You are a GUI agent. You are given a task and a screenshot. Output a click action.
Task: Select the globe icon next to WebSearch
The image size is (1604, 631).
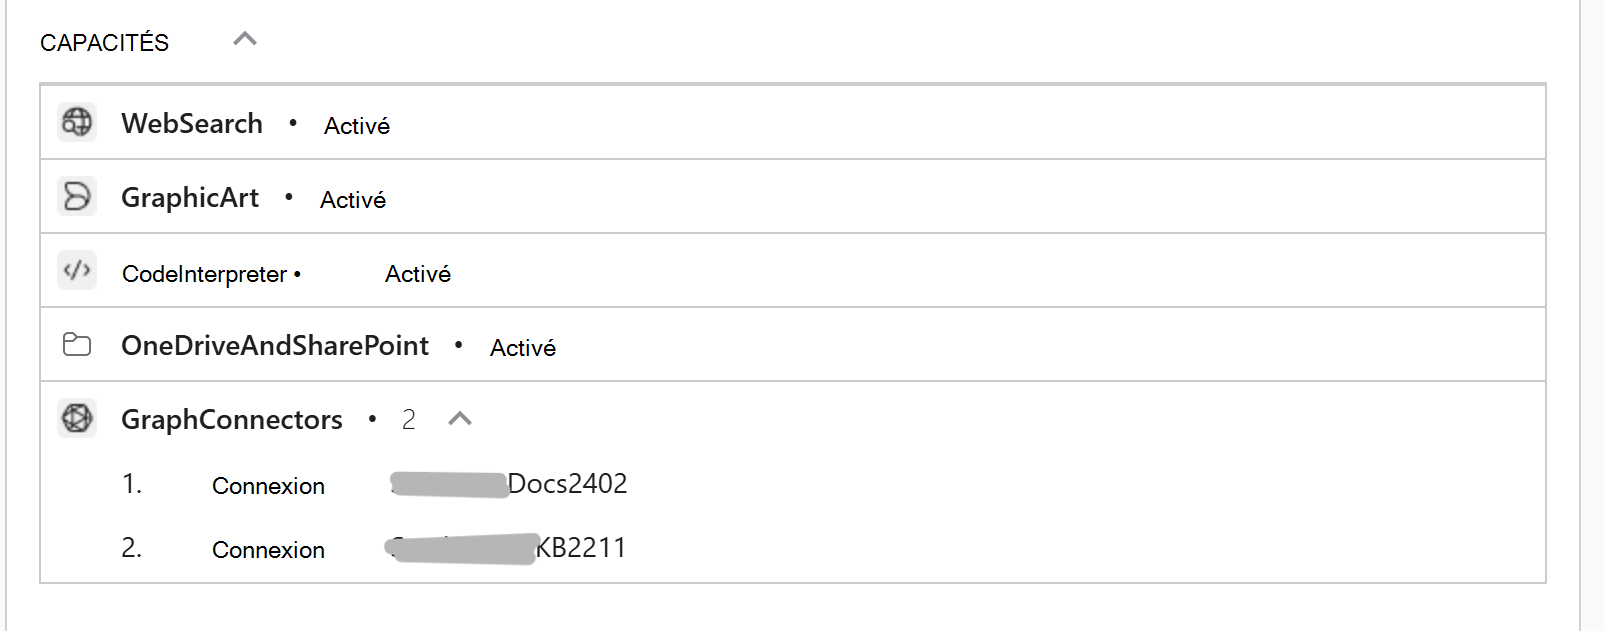(76, 122)
